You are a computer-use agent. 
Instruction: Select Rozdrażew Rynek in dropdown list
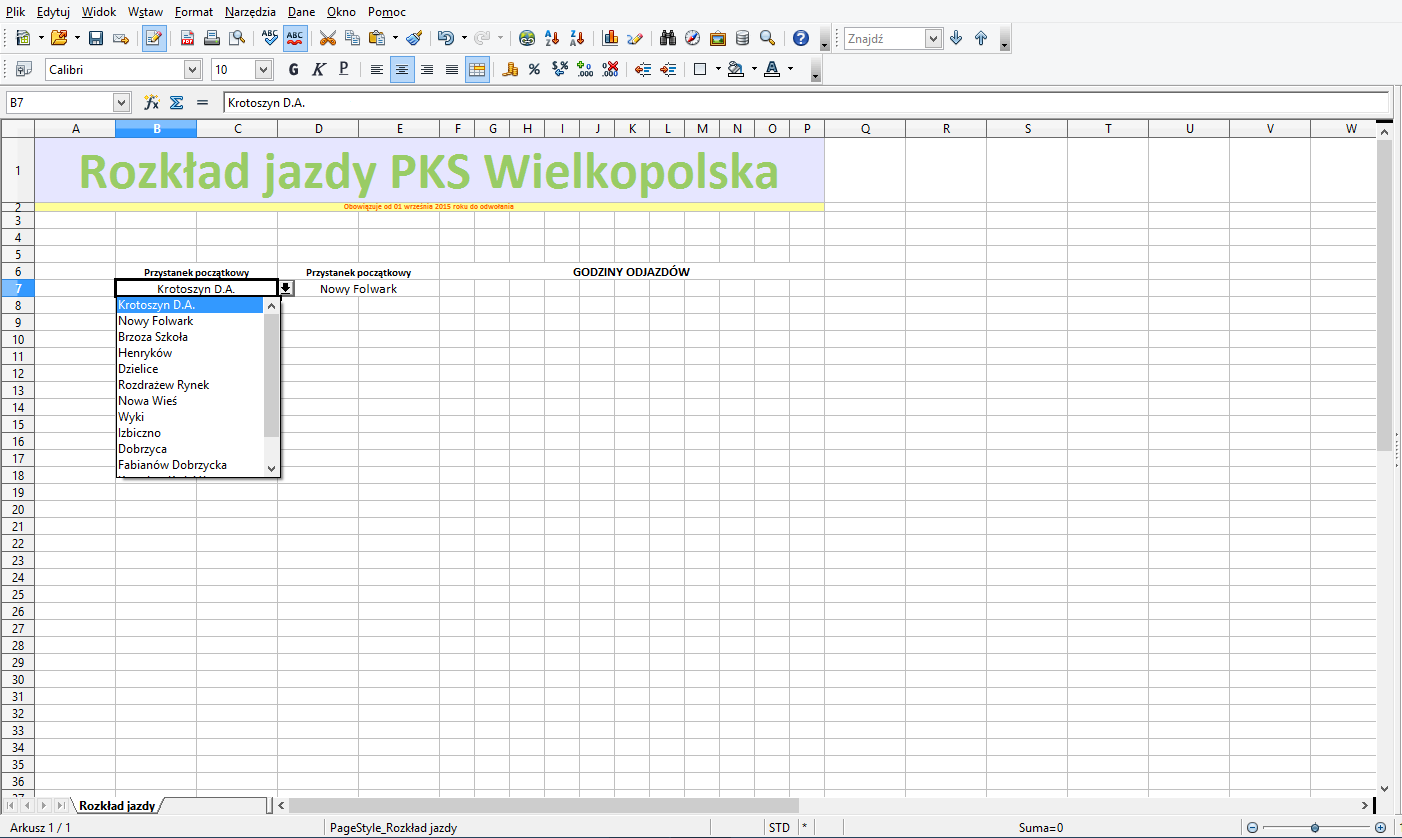click(189, 385)
